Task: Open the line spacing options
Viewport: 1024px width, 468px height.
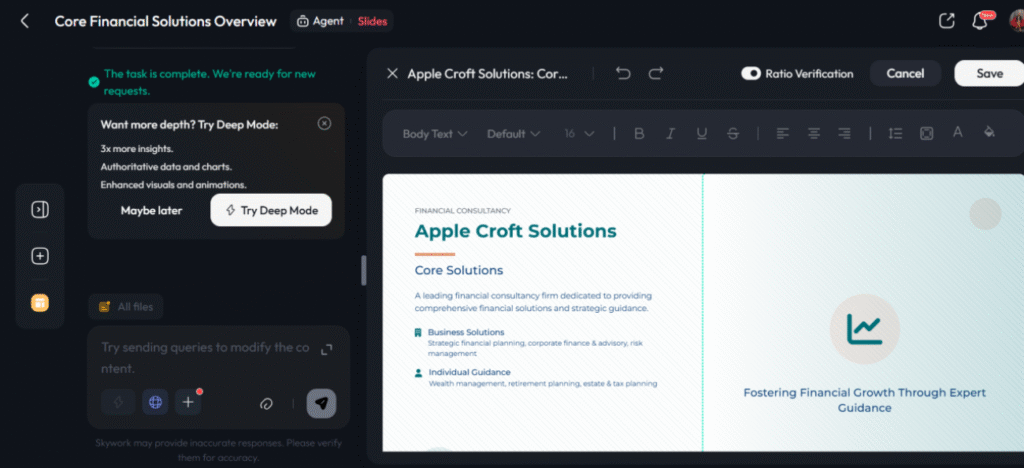Action: 895,133
